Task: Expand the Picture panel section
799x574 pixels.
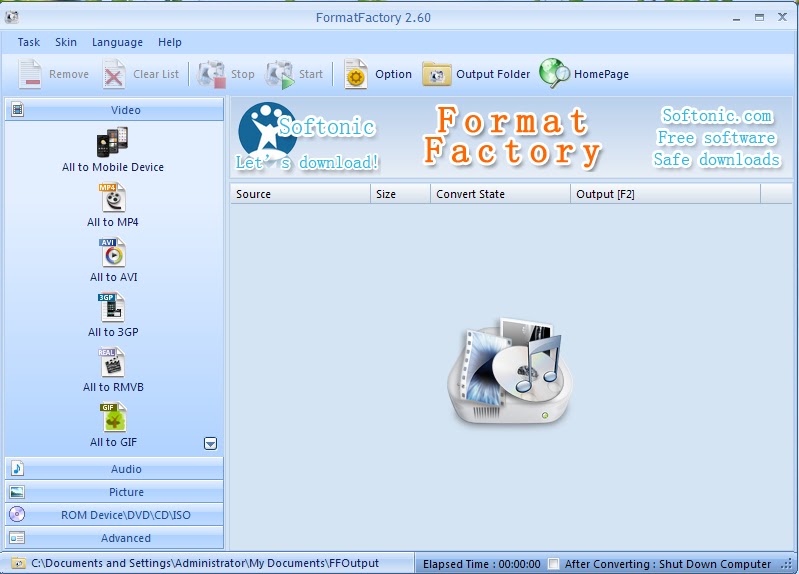Action: pos(114,492)
